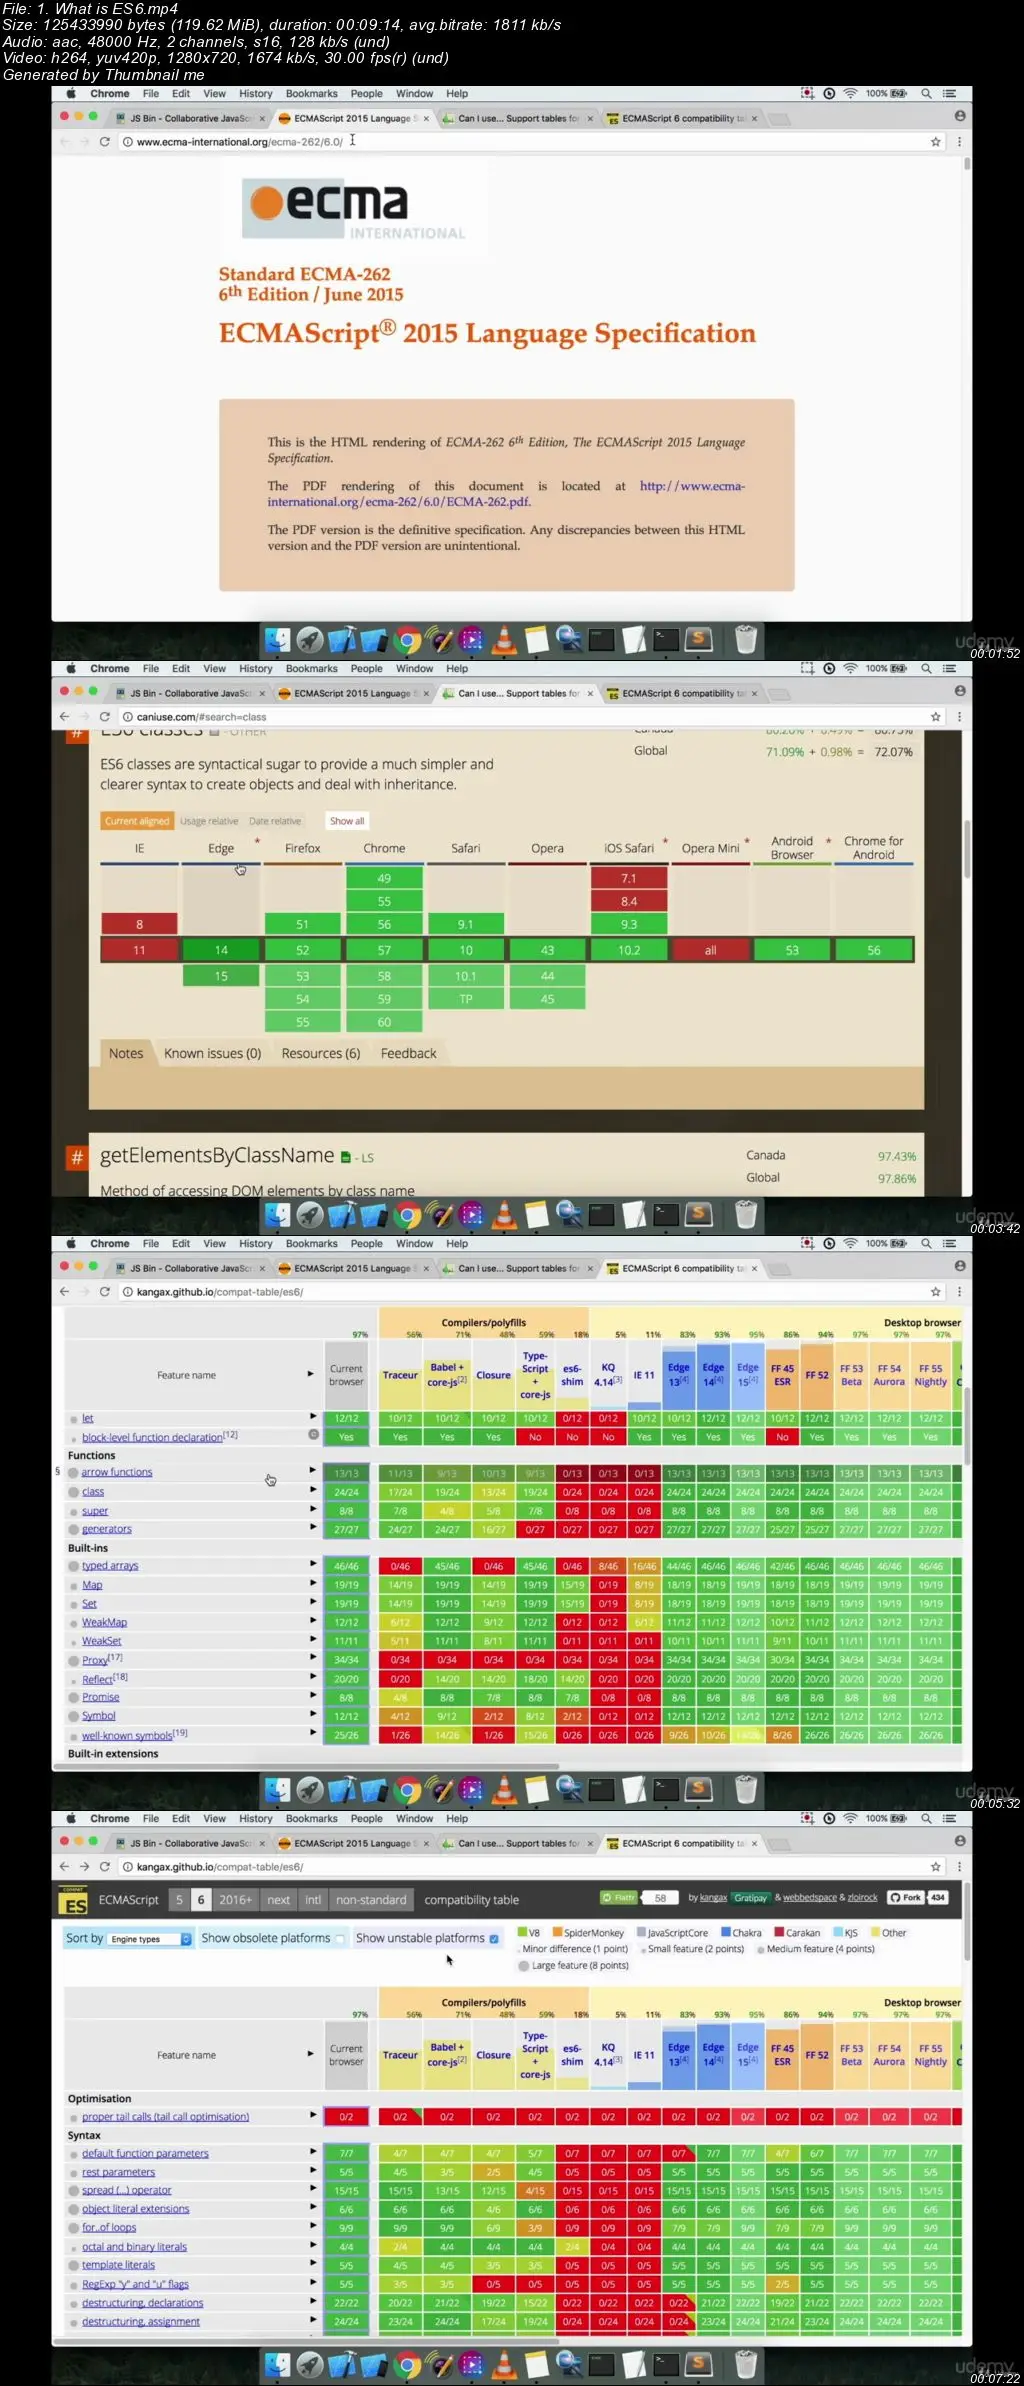Reload the ecma-international.org page

tap(104, 142)
